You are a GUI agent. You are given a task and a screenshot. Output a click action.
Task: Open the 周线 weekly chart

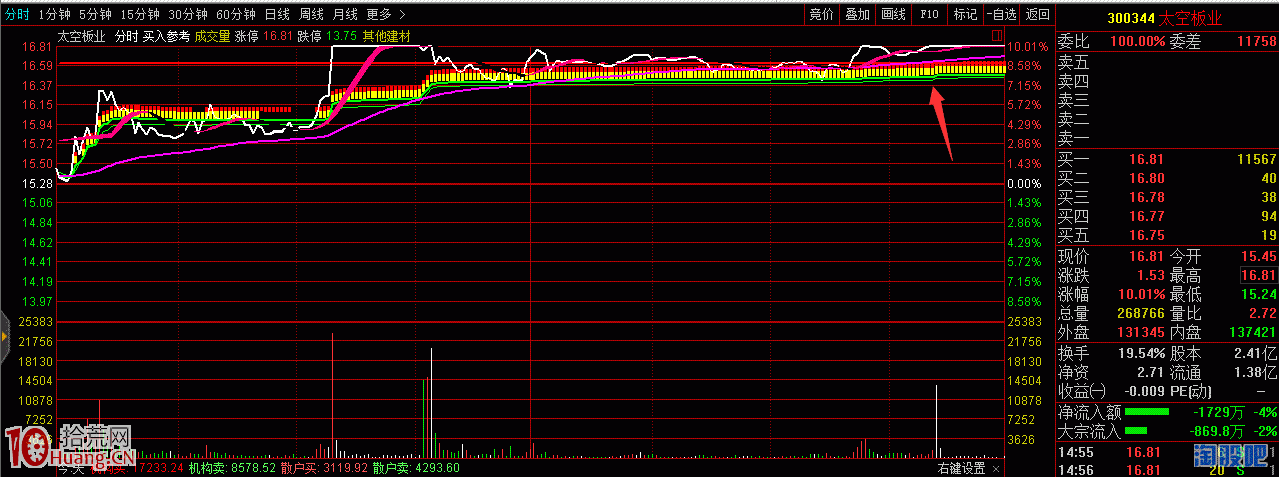[311, 14]
